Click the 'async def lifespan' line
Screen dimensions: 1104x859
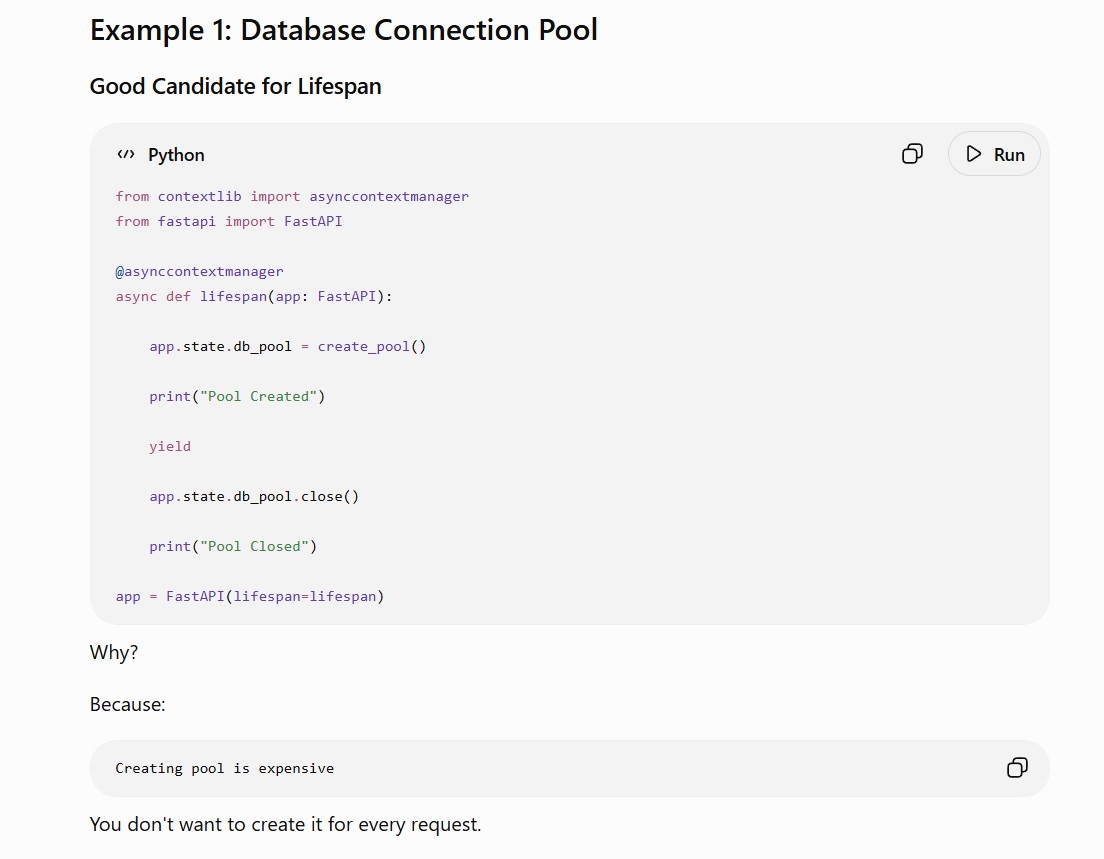[x=253, y=296]
